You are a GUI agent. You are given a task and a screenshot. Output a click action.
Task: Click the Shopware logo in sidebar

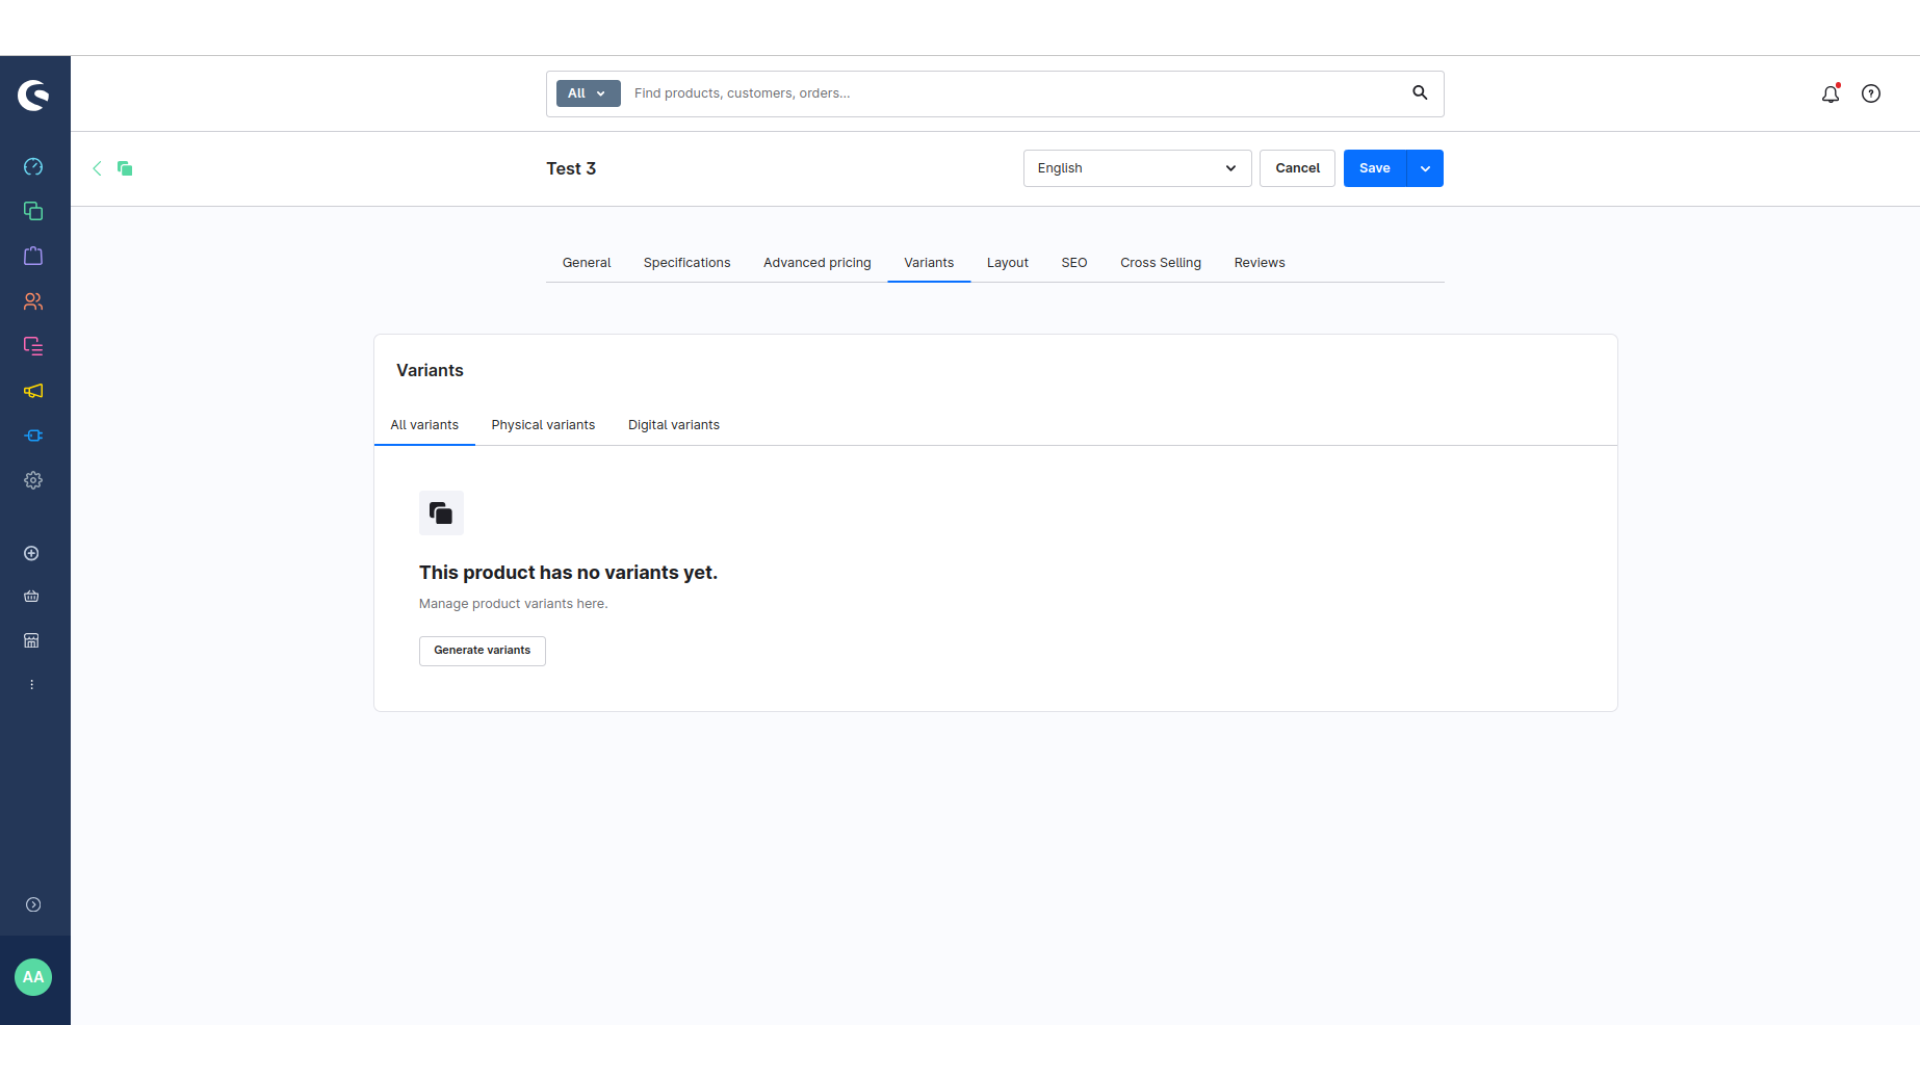click(33, 95)
